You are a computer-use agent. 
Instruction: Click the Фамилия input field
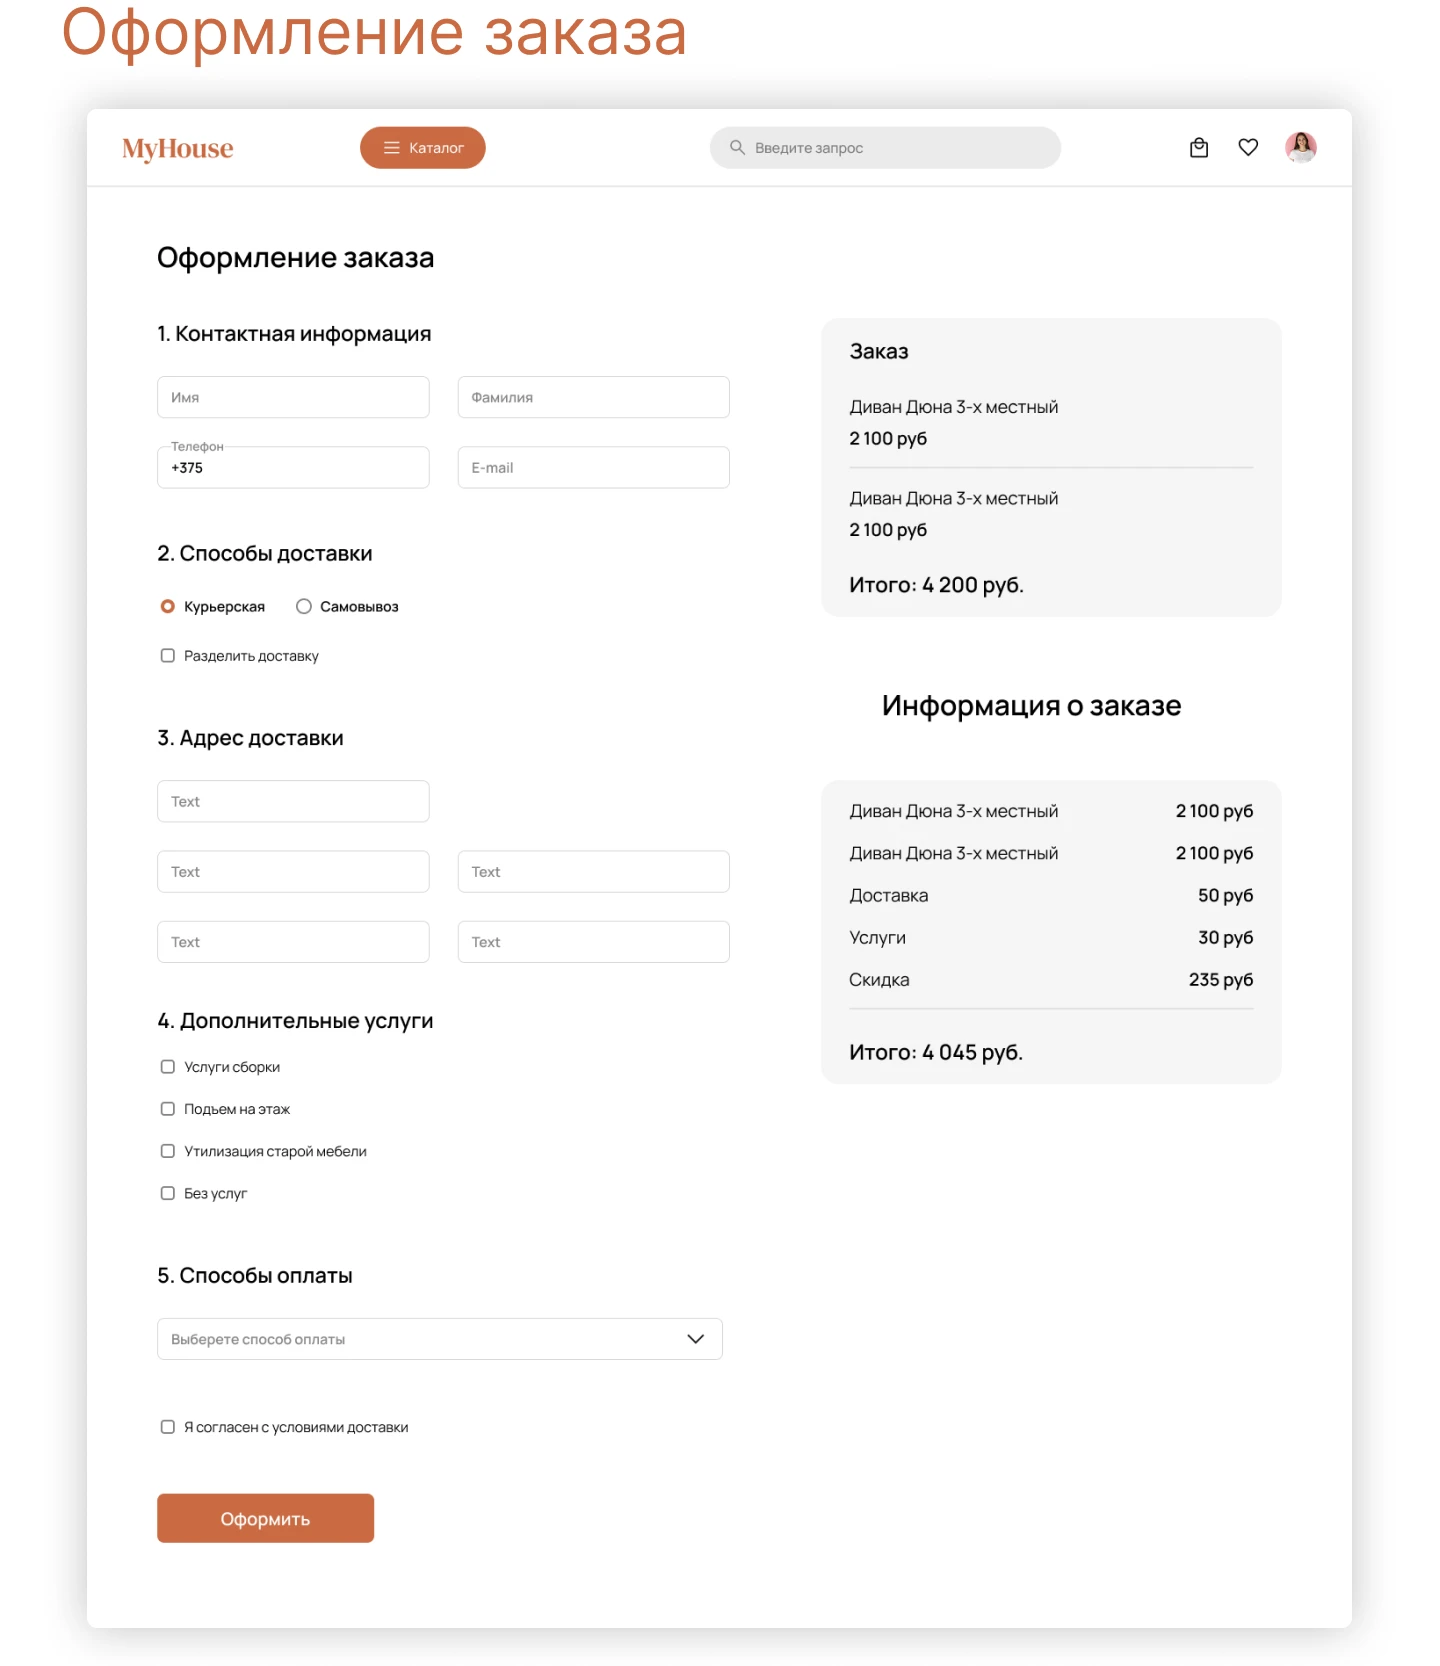coord(593,397)
